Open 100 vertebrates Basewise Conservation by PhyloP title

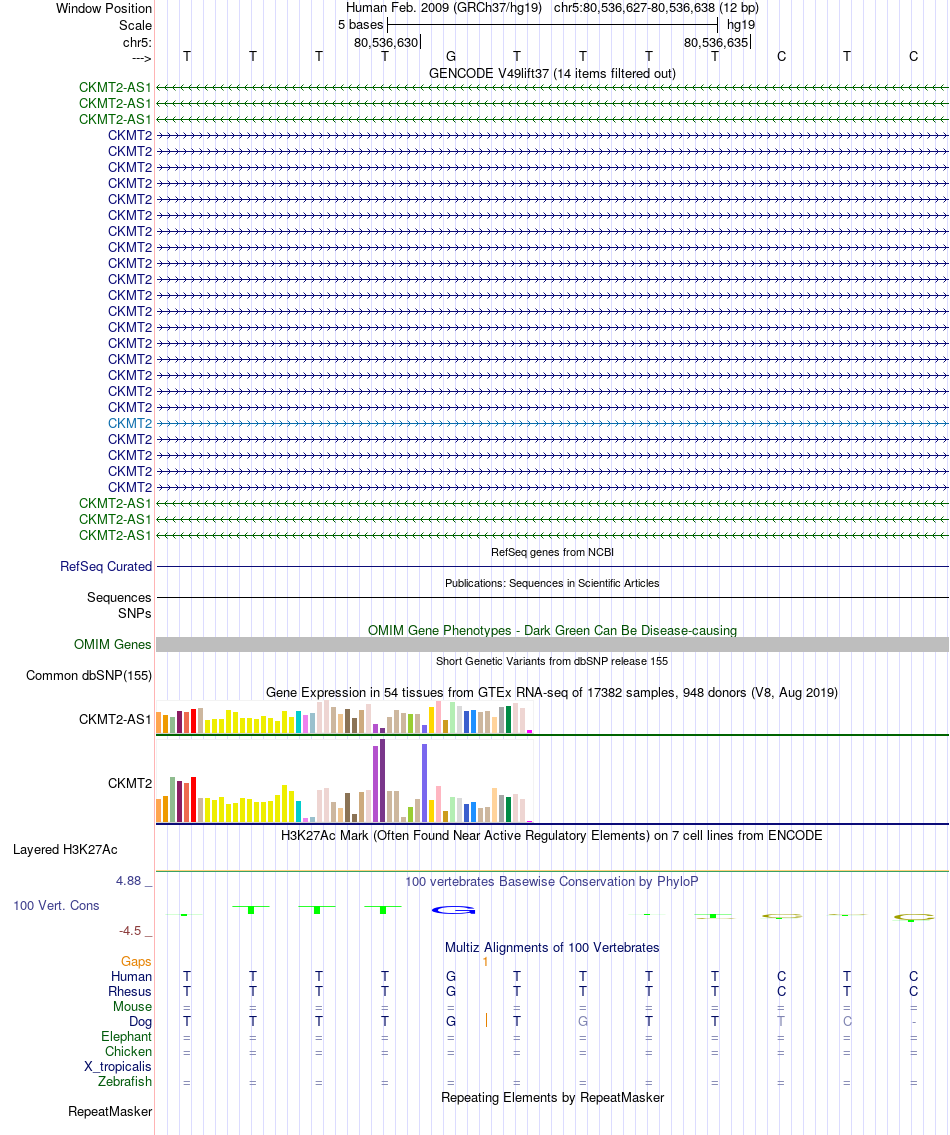point(552,882)
